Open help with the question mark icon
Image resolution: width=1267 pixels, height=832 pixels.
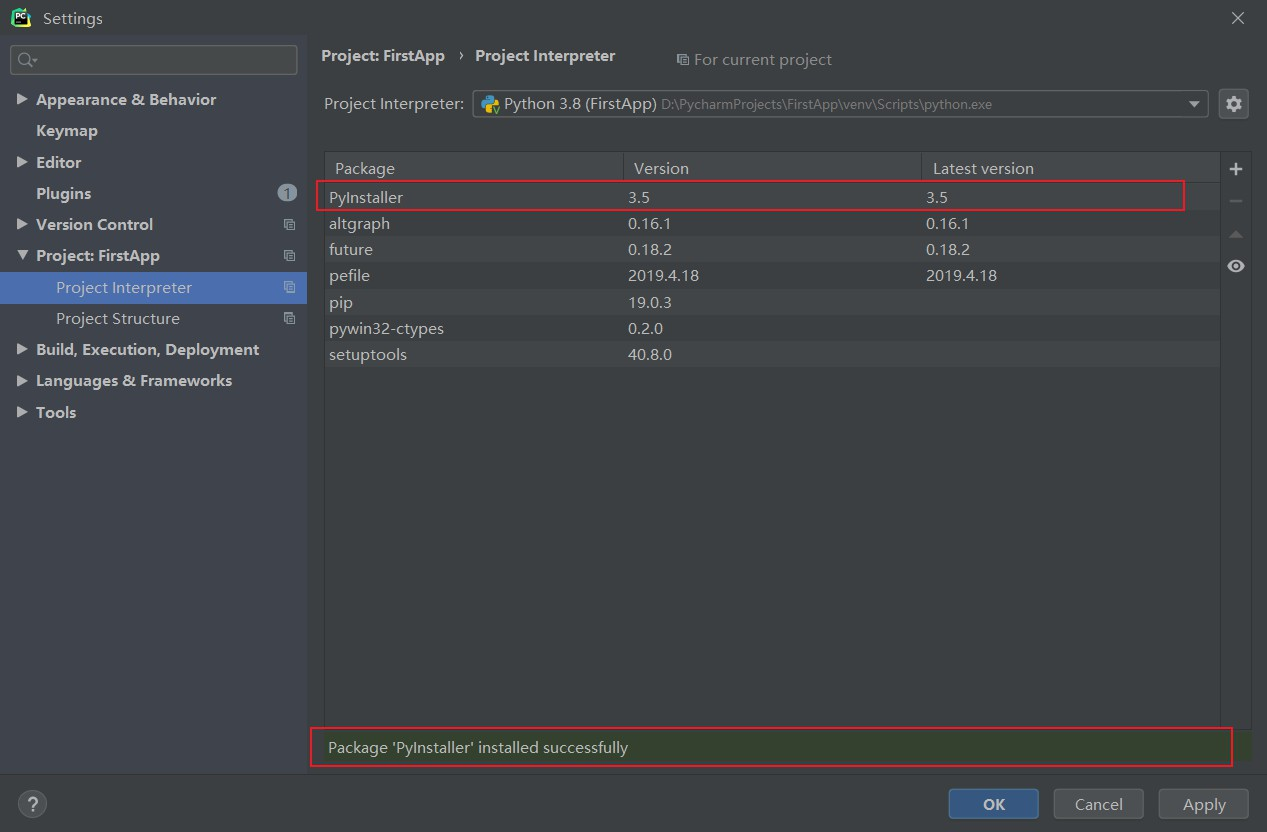click(32, 803)
